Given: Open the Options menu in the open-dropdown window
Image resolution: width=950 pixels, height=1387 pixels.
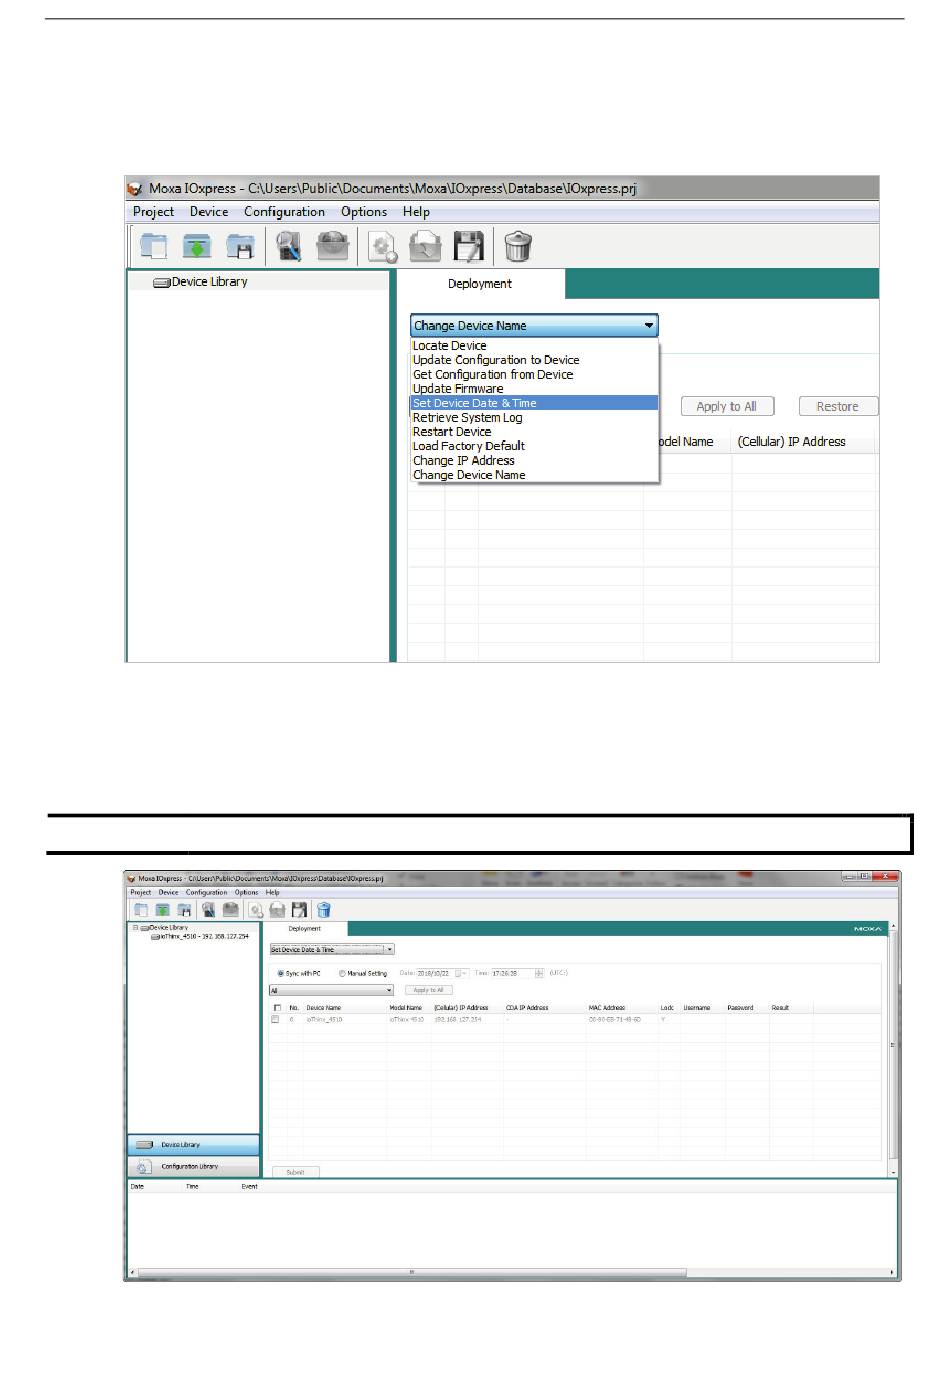Looking at the screenshot, I should click(x=364, y=212).
